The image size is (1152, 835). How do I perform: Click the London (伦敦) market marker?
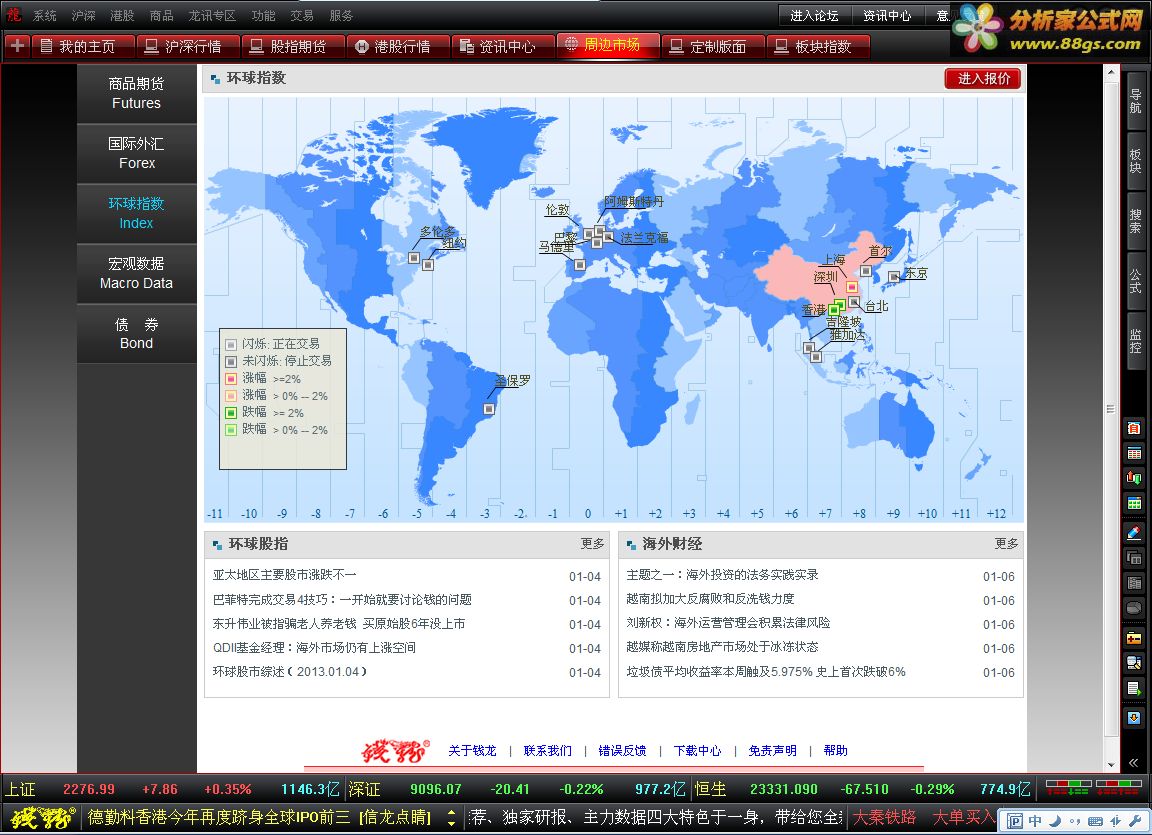(588, 234)
